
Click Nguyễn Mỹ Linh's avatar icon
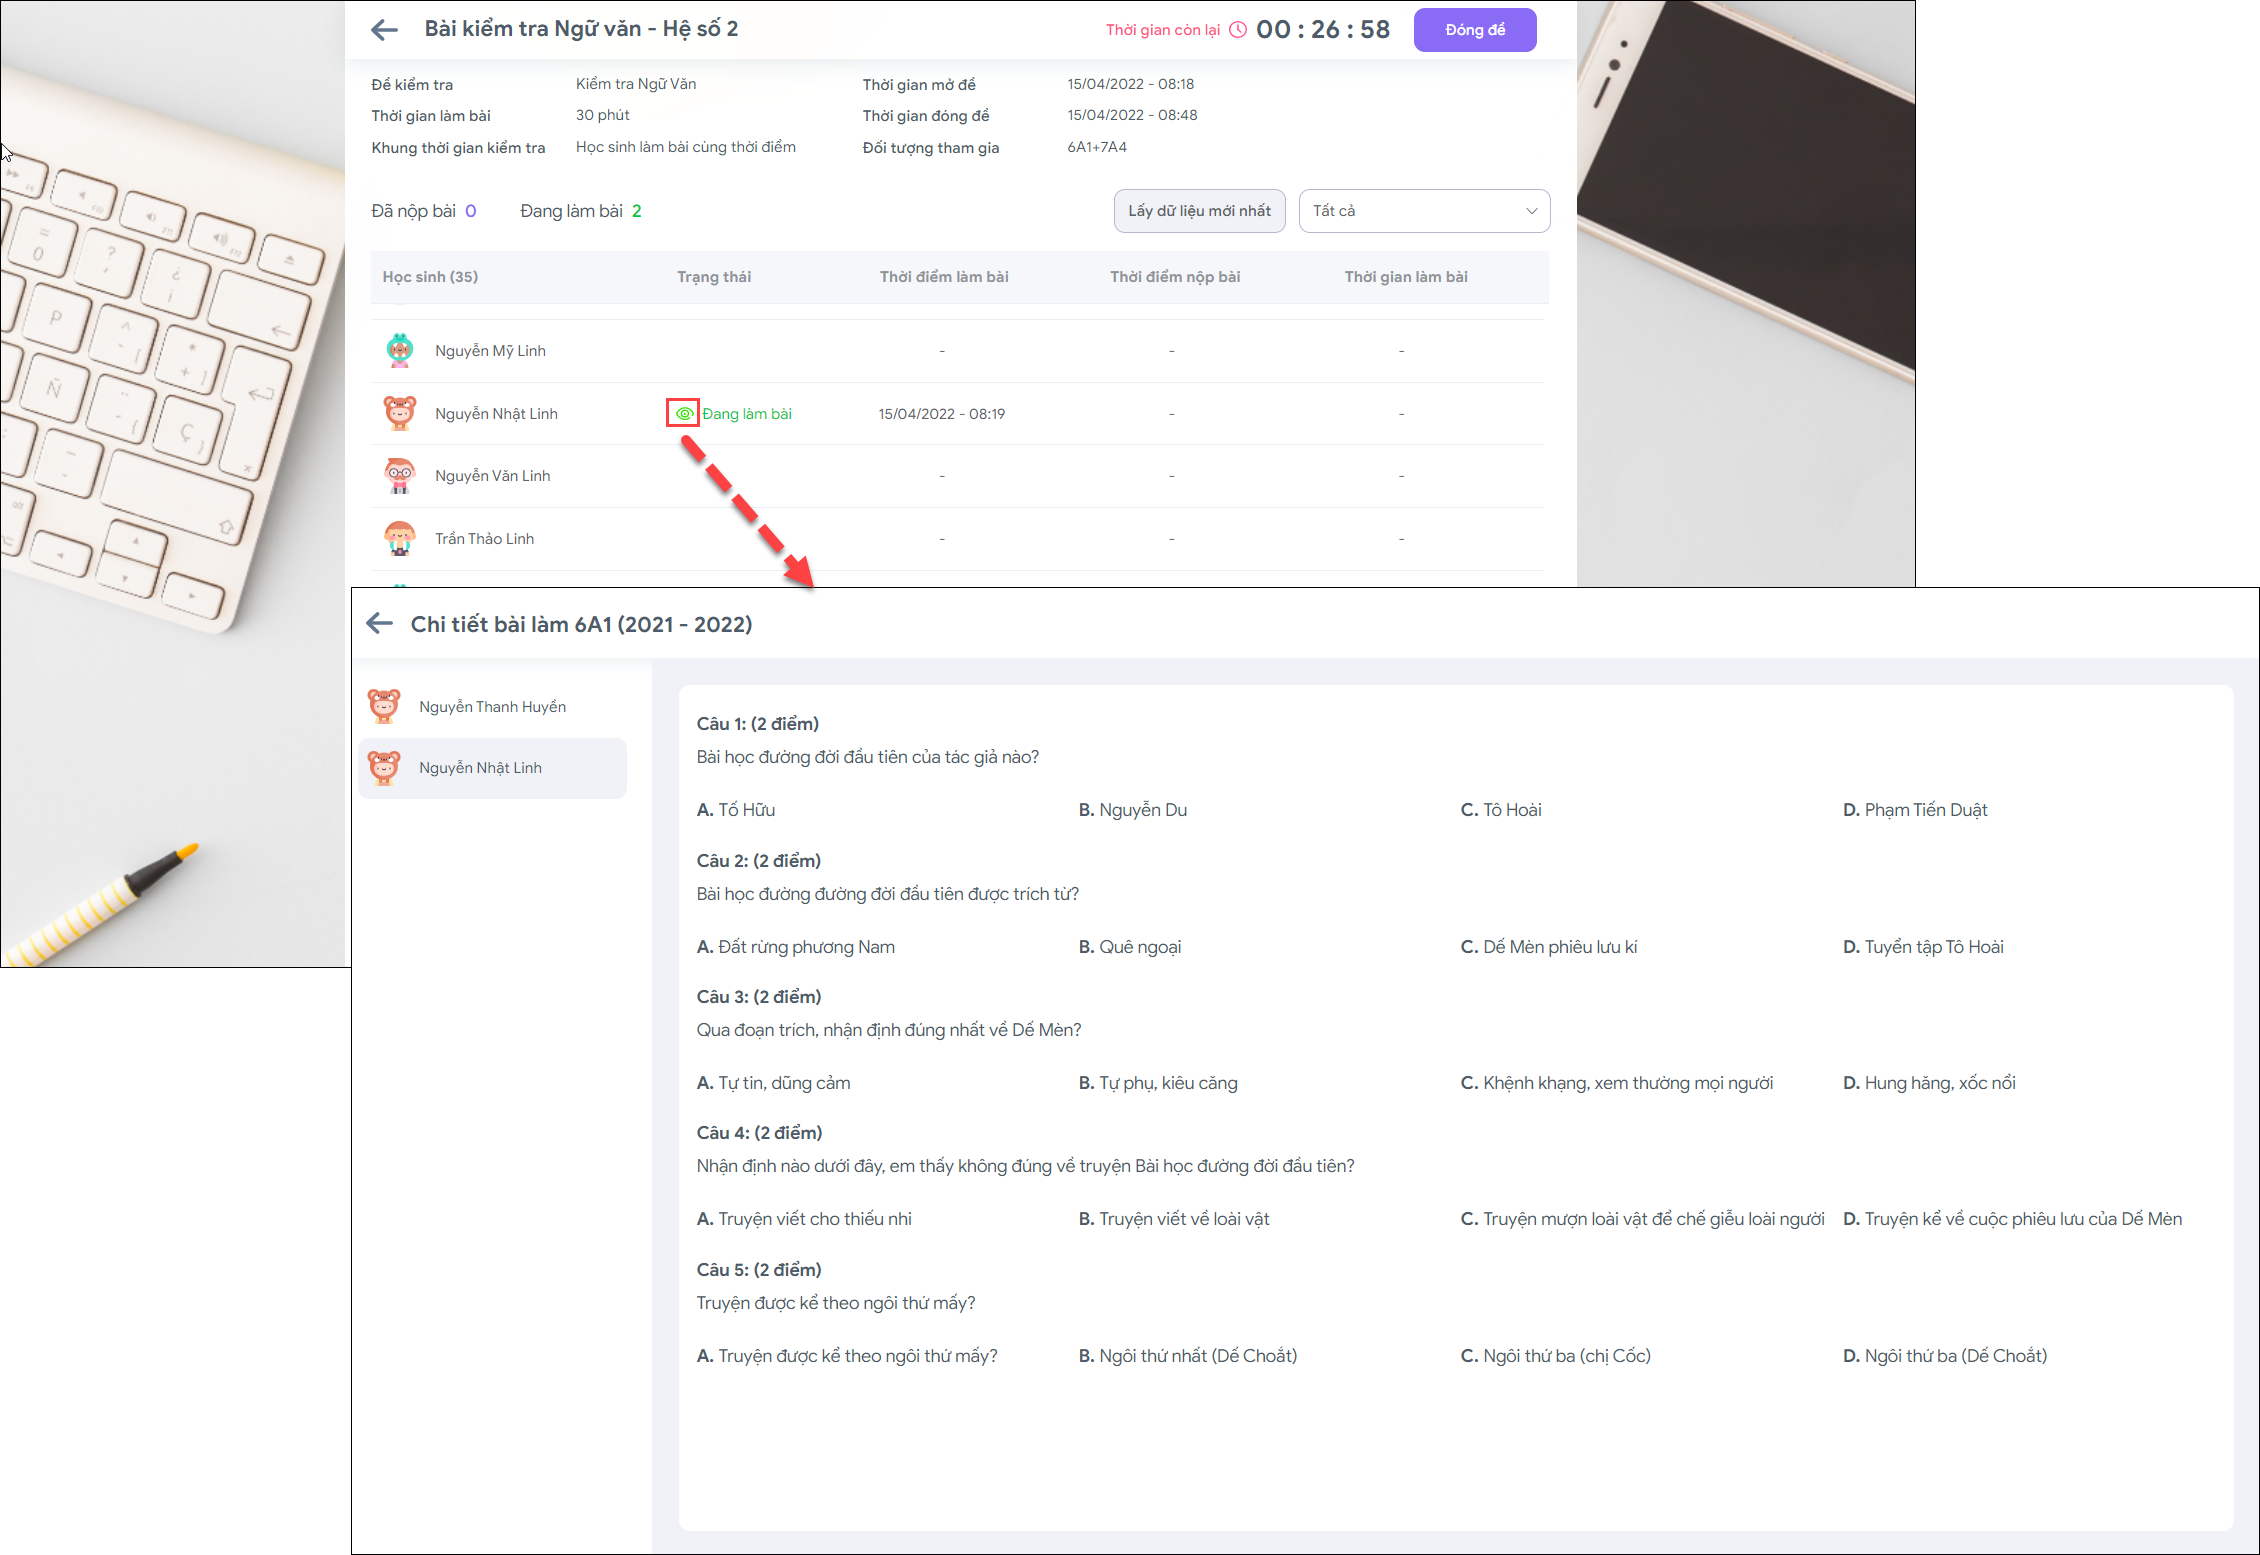pos(400,350)
